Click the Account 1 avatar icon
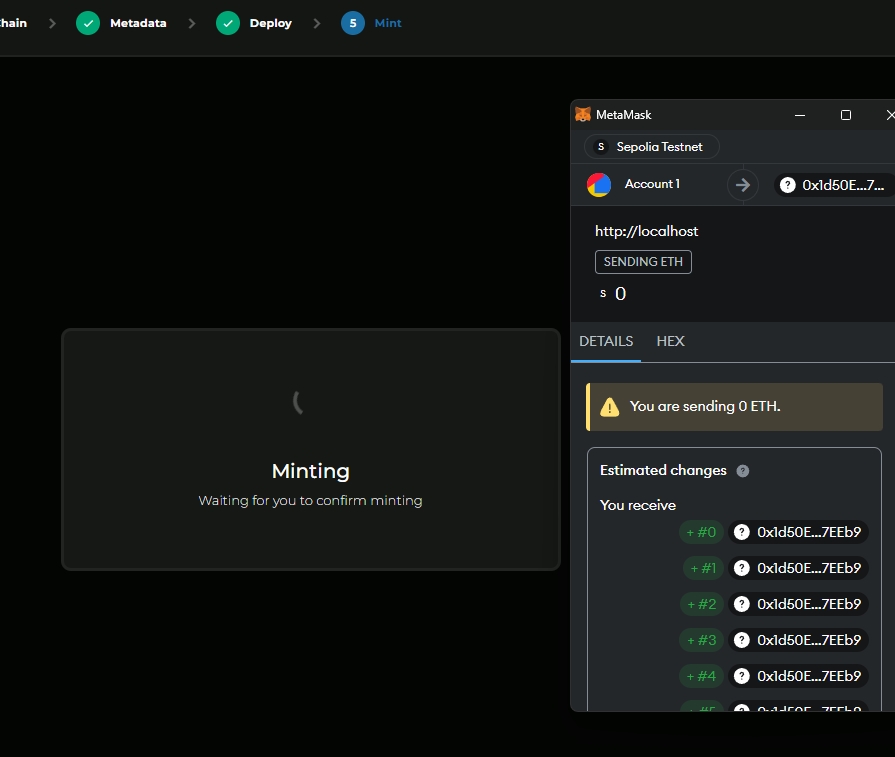 tap(599, 185)
